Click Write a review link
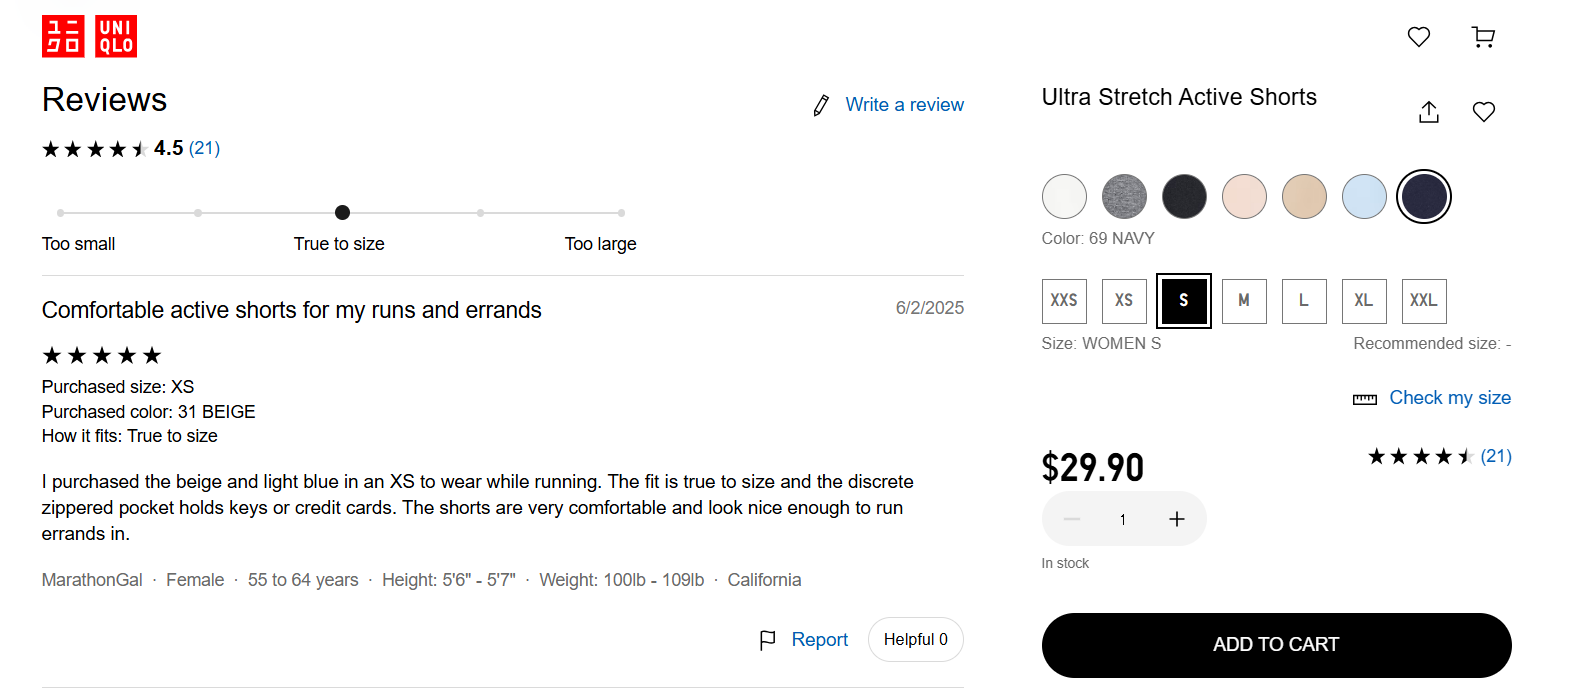This screenshot has height=697, width=1582. tap(905, 105)
